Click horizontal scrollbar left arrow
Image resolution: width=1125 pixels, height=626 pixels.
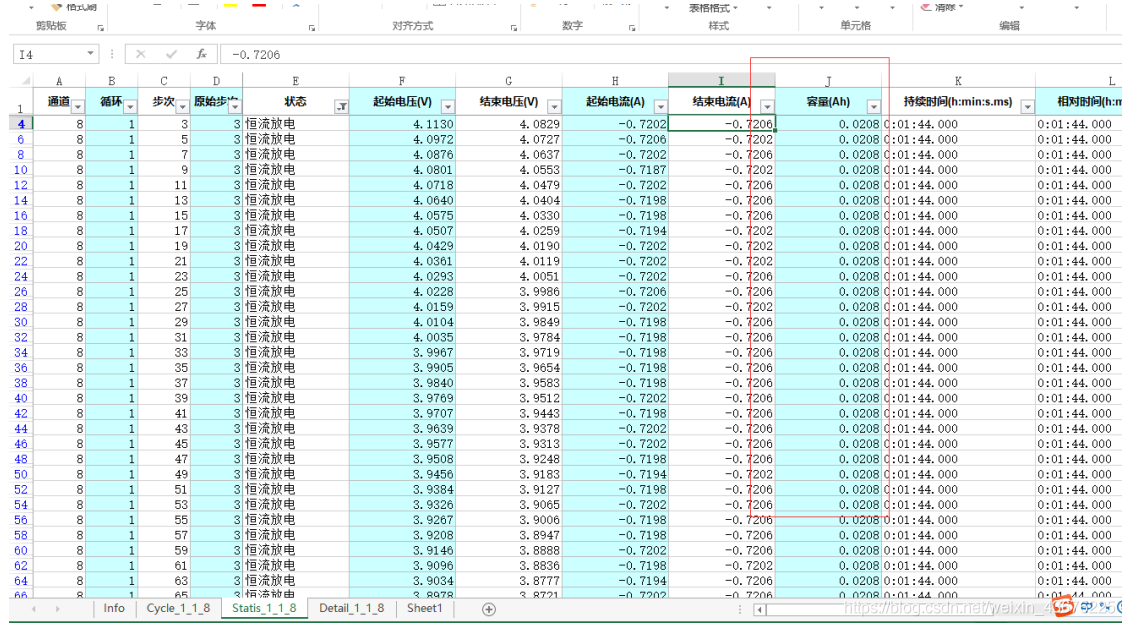(759, 610)
